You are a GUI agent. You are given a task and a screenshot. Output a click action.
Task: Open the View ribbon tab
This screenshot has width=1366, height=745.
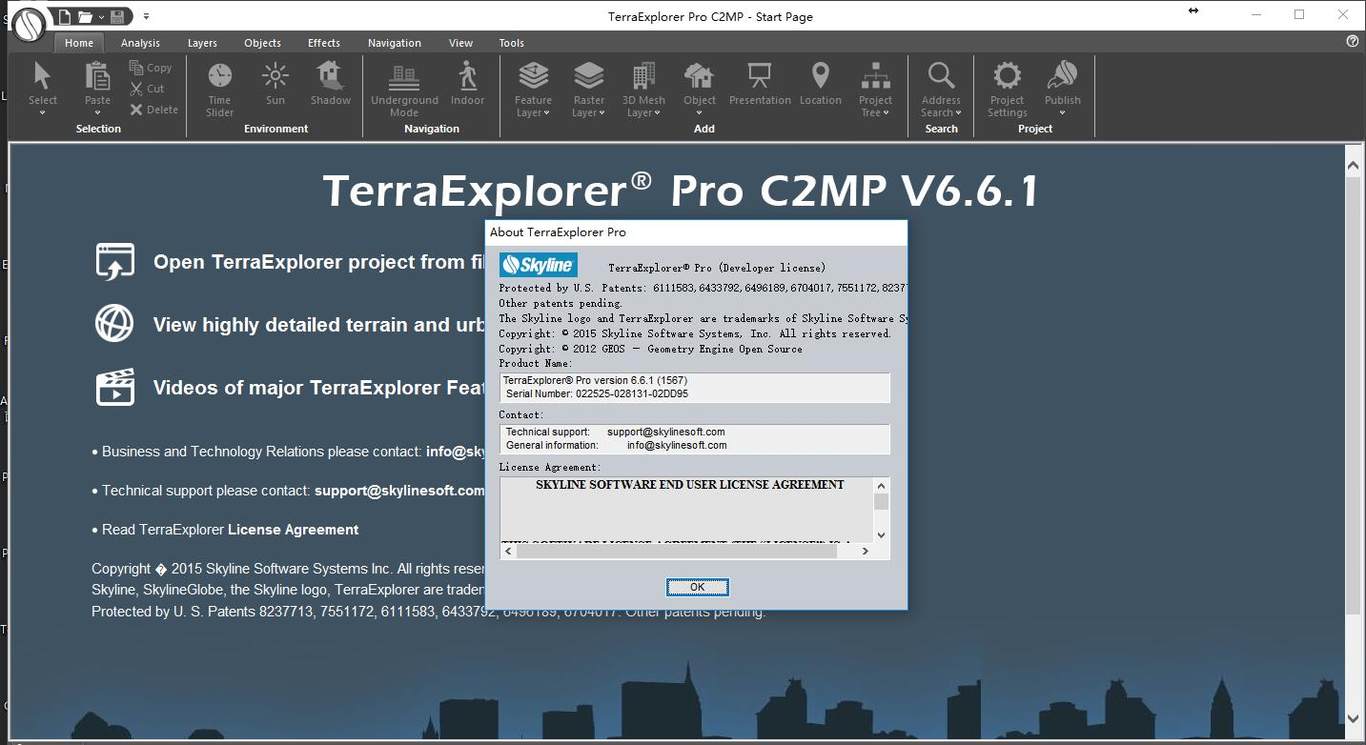461,43
